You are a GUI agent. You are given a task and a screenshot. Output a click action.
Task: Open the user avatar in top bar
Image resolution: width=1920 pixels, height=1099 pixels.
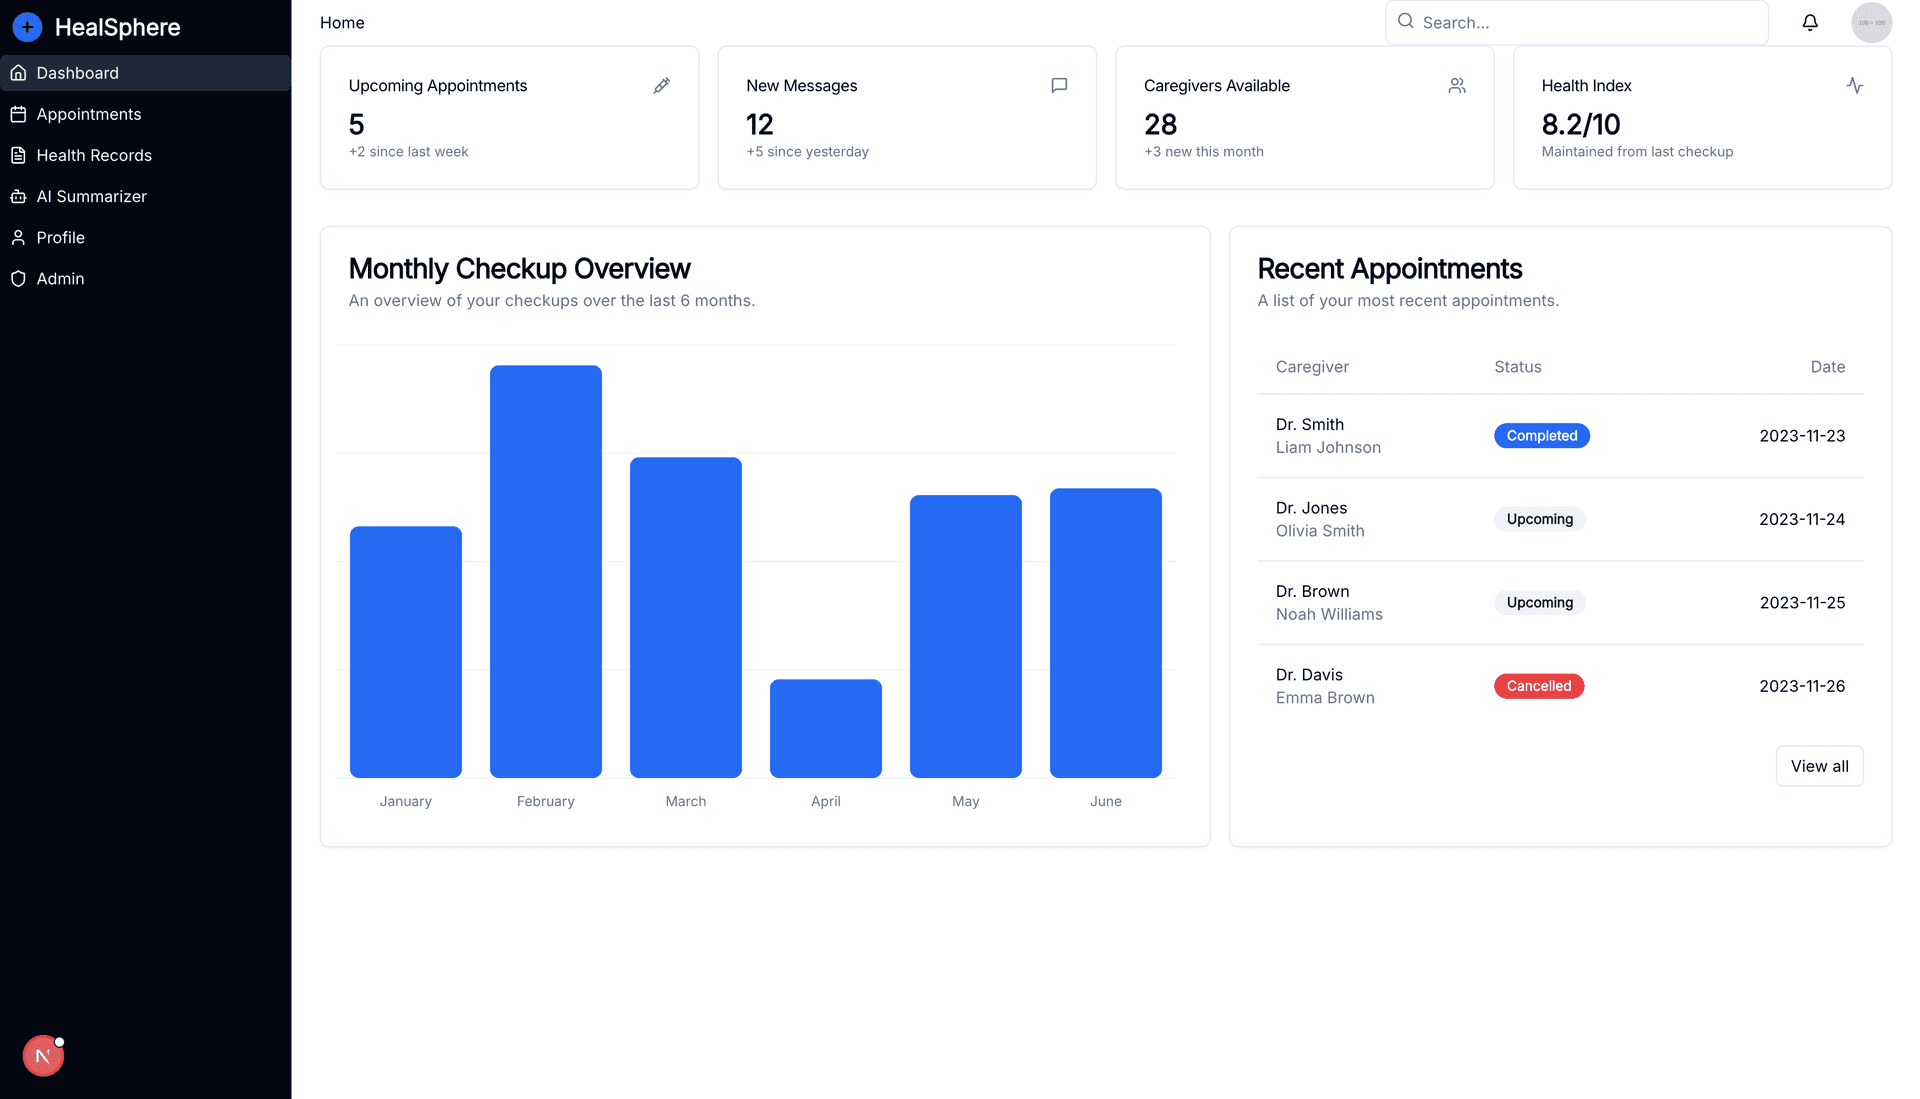(1870, 22)
